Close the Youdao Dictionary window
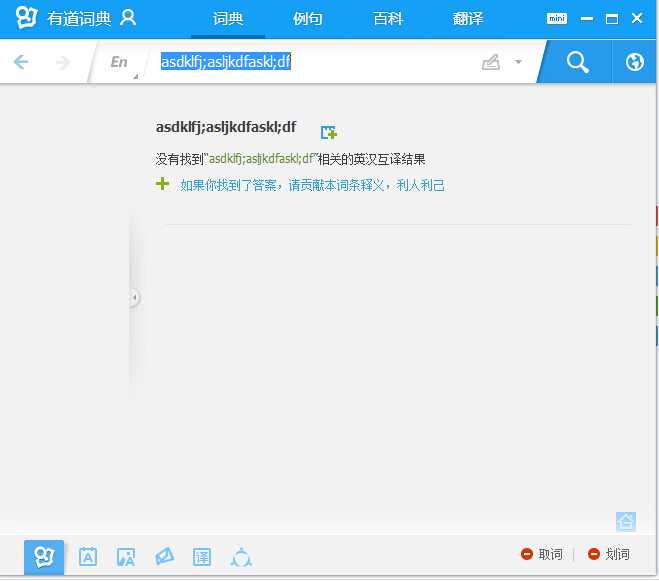 [637, 18]
